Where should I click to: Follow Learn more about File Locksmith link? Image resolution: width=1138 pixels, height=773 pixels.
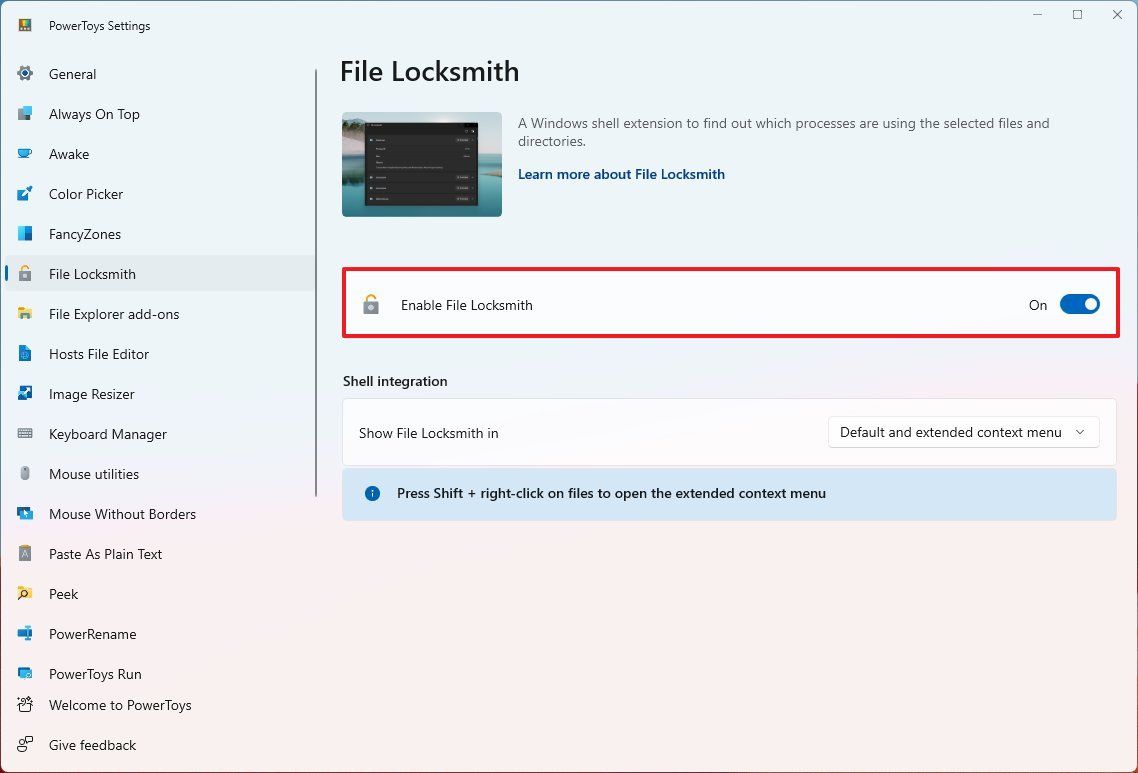pyautogui.click(x=621, y=174)
